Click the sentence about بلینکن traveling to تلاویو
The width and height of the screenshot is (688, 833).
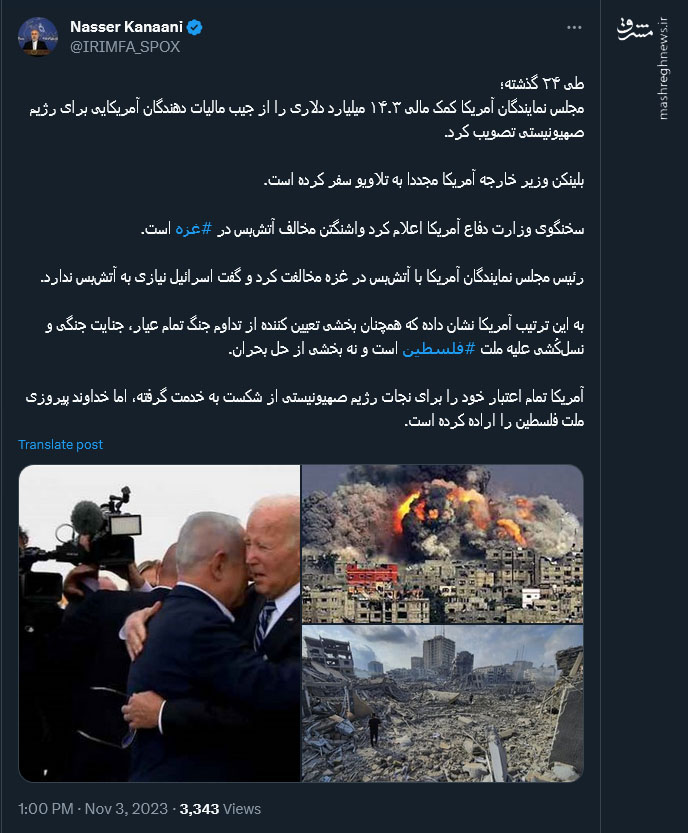click(424, 181)
